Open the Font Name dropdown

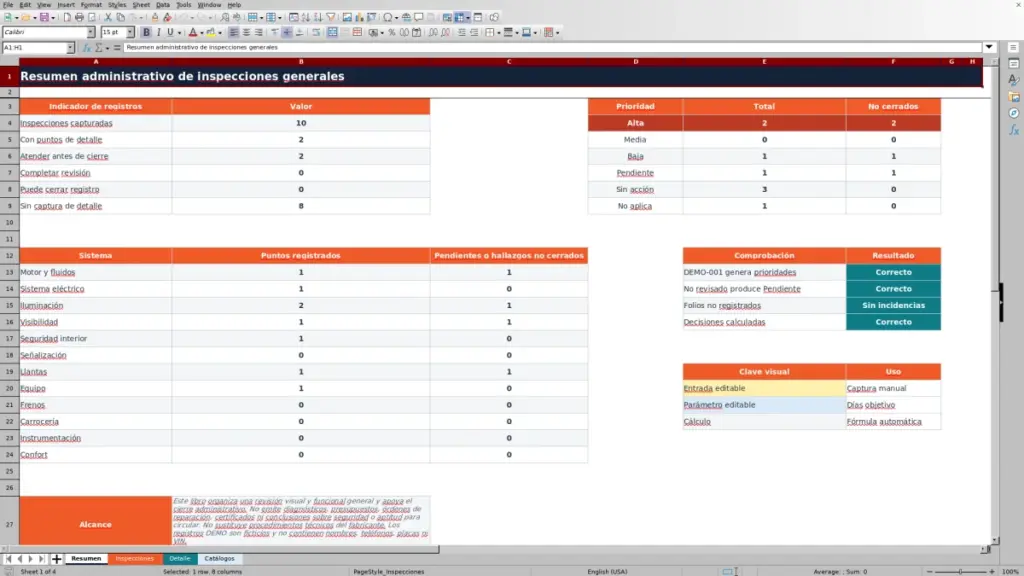91,33
